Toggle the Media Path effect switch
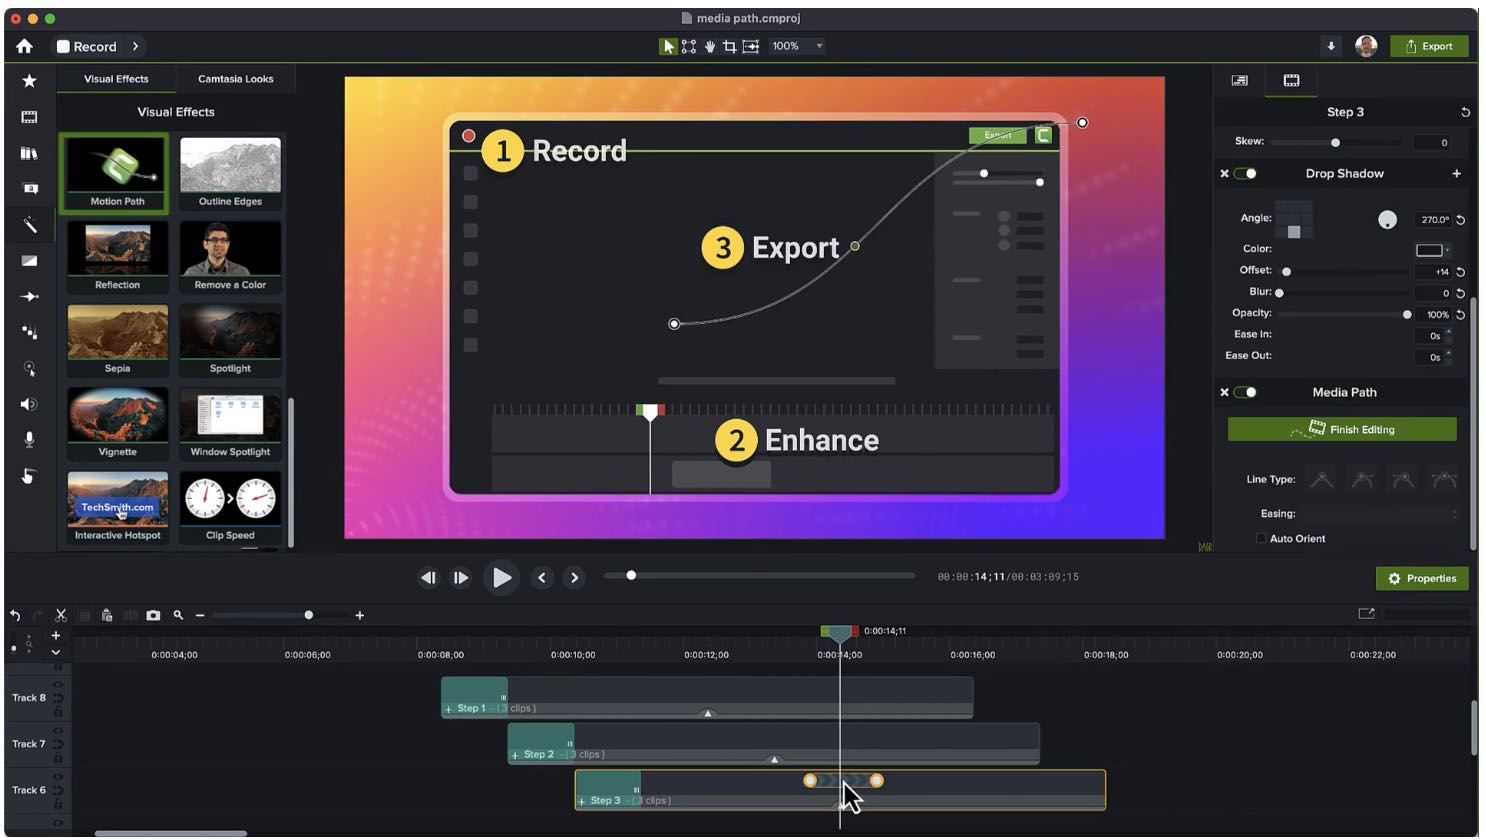Viewport: 1486px width, 840px height. (x=1246, y=392)
